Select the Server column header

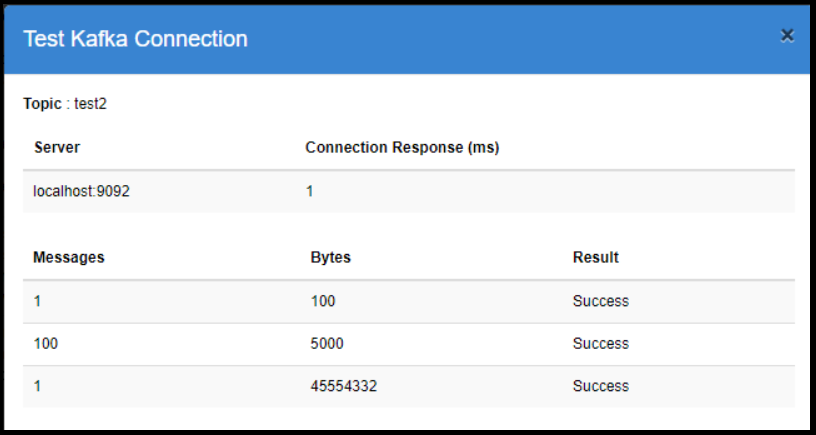click(x=57, y=147)
